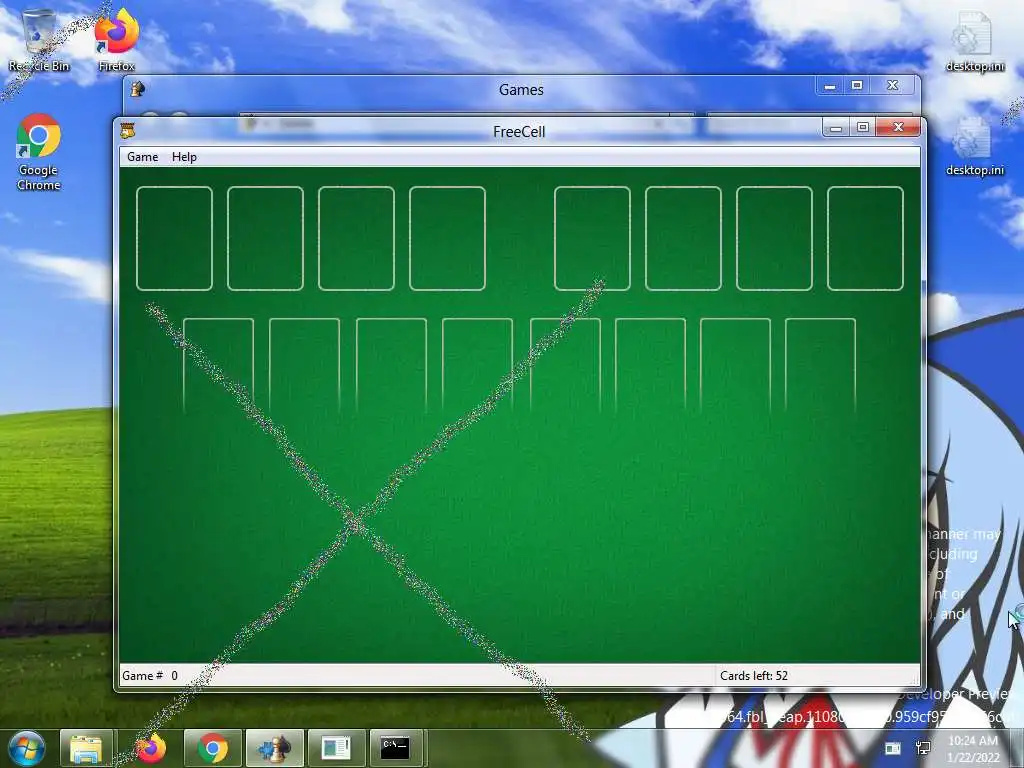Switch to Firefox on the taskbar

[x=150, y=748]
